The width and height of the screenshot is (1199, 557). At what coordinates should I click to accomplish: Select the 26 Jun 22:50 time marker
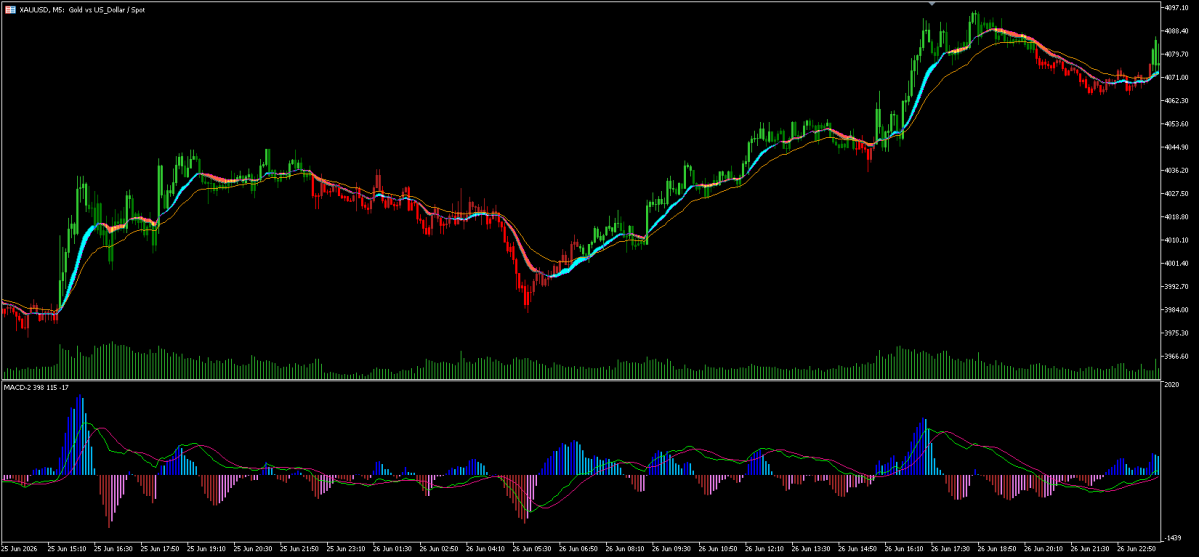(1136, 549)
